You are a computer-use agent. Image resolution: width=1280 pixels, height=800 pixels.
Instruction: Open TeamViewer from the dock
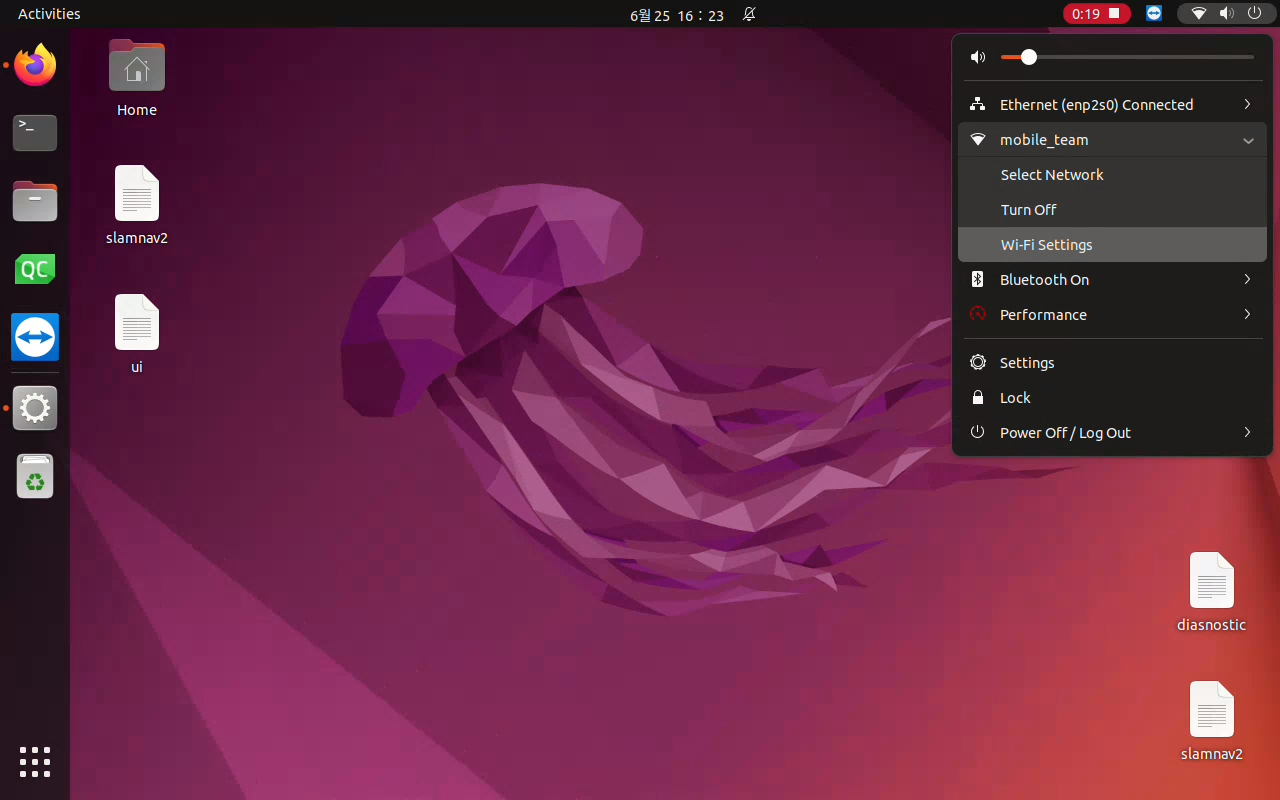click(35, 337)
